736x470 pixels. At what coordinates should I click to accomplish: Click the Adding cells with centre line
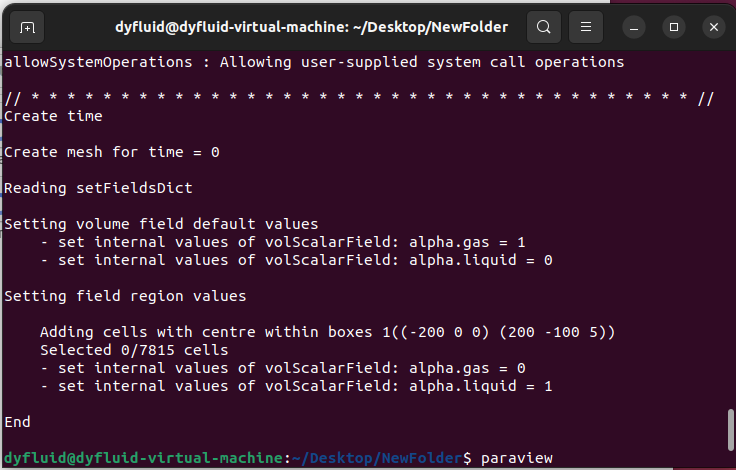[x=327, y=332]
